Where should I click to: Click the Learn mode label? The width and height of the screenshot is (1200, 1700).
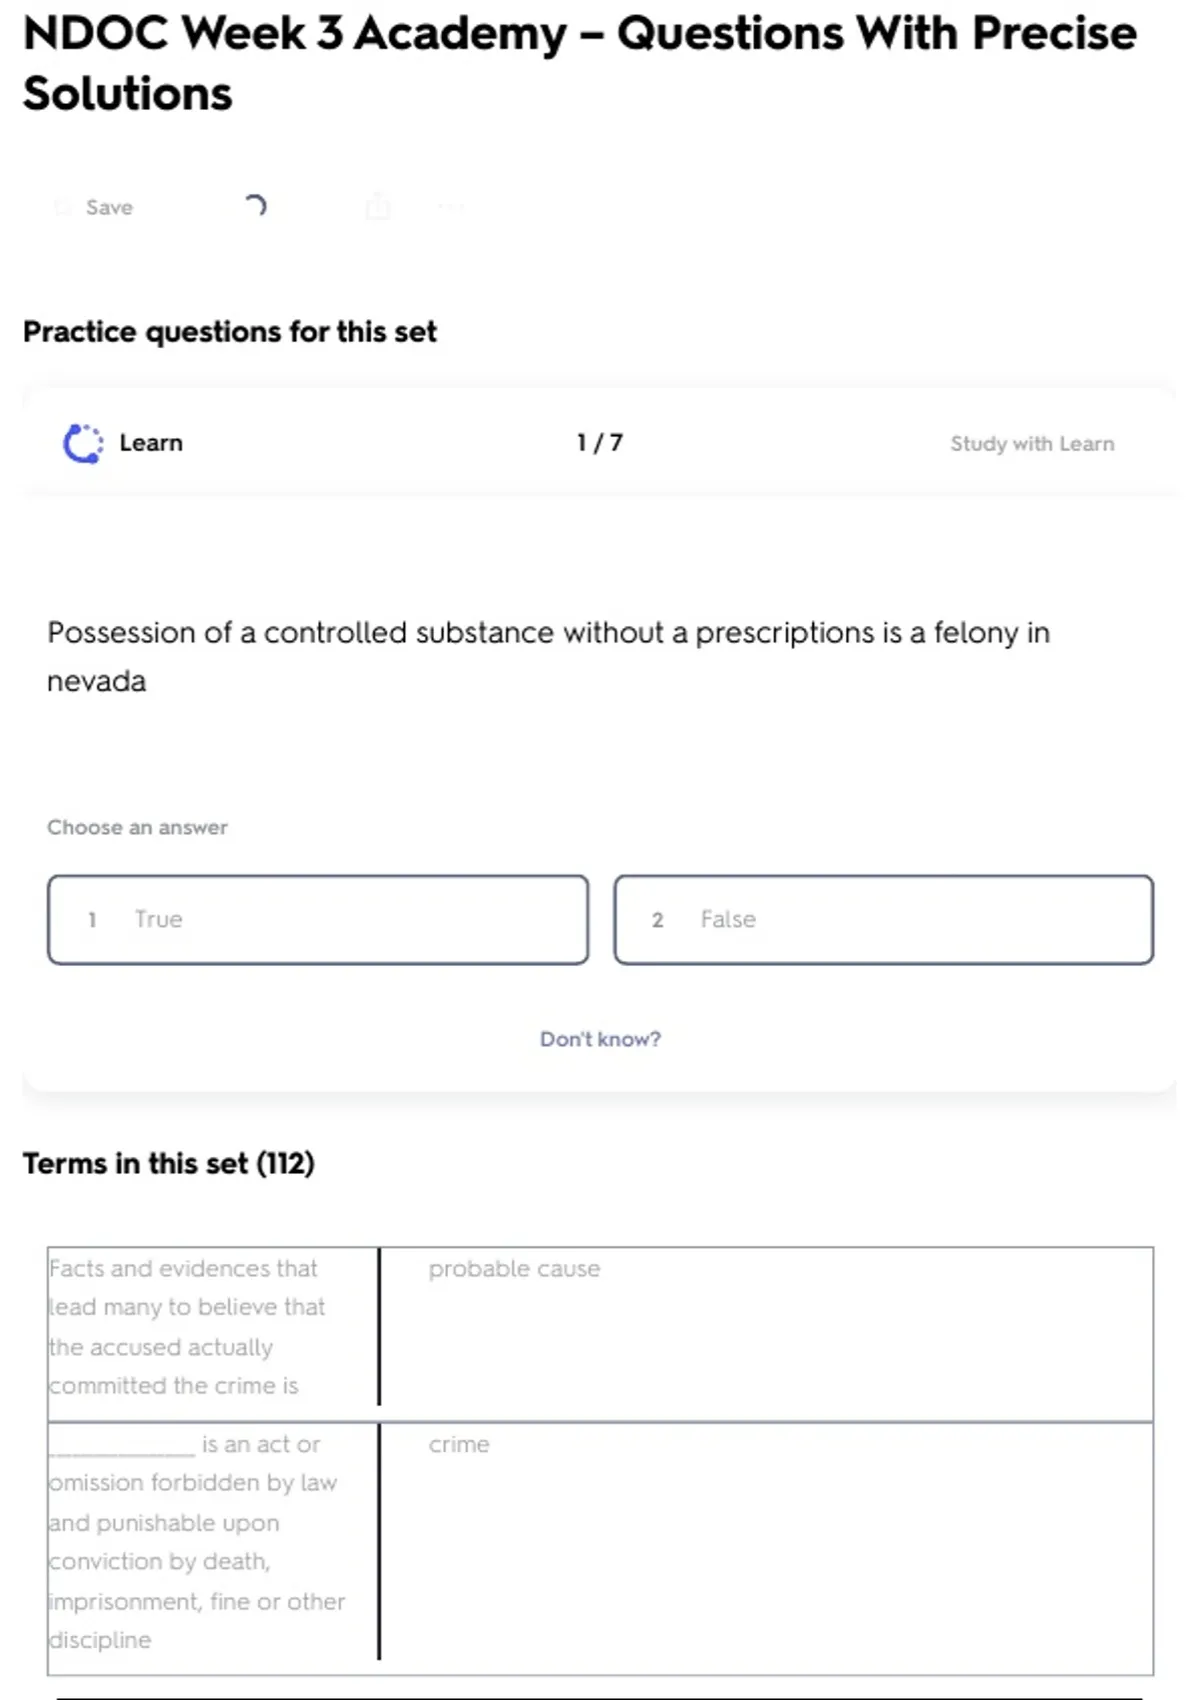tap(151, 443)
